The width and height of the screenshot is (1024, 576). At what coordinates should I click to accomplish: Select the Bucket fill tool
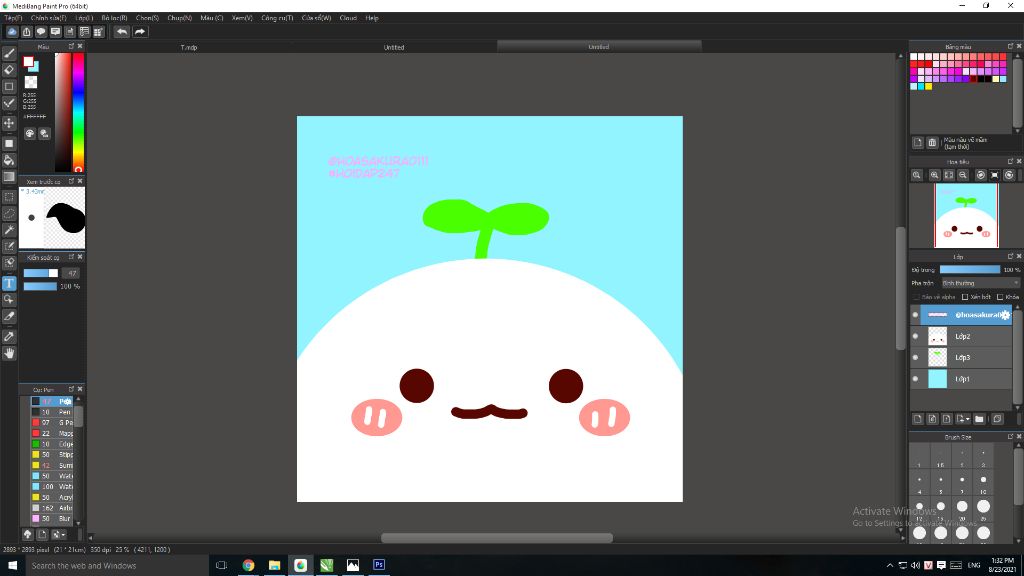[x=9, y=160]
